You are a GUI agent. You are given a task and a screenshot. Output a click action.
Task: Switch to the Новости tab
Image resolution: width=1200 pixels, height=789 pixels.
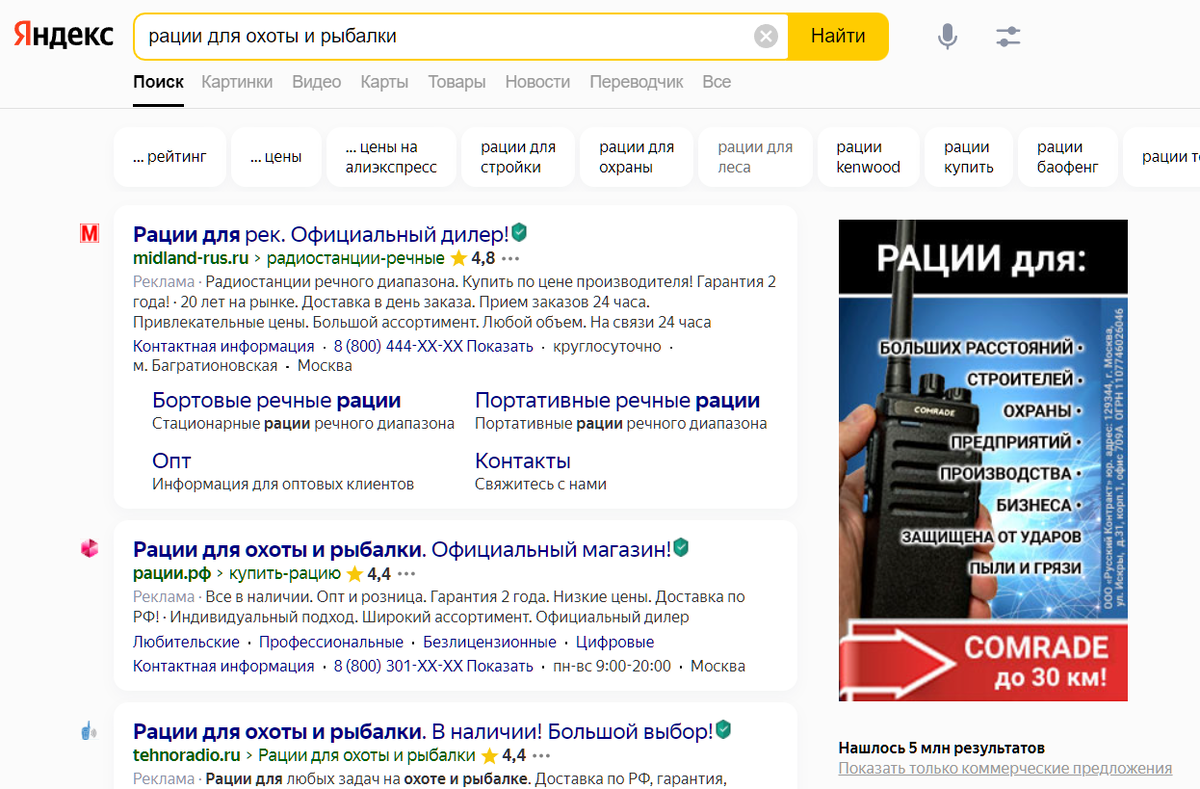pos(537,82)
